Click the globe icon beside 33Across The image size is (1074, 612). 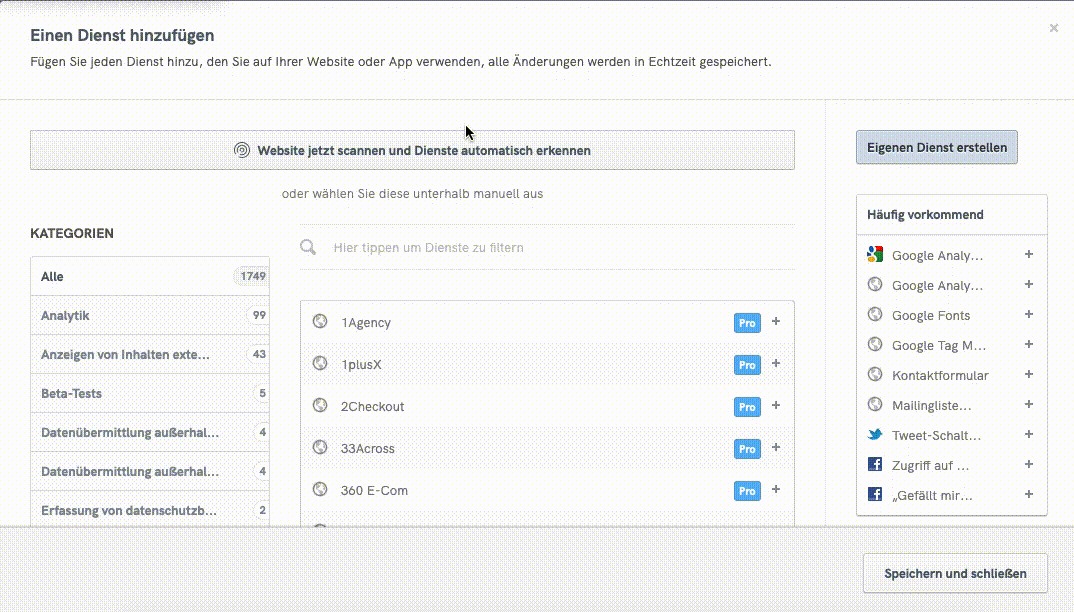click(320, 448)
